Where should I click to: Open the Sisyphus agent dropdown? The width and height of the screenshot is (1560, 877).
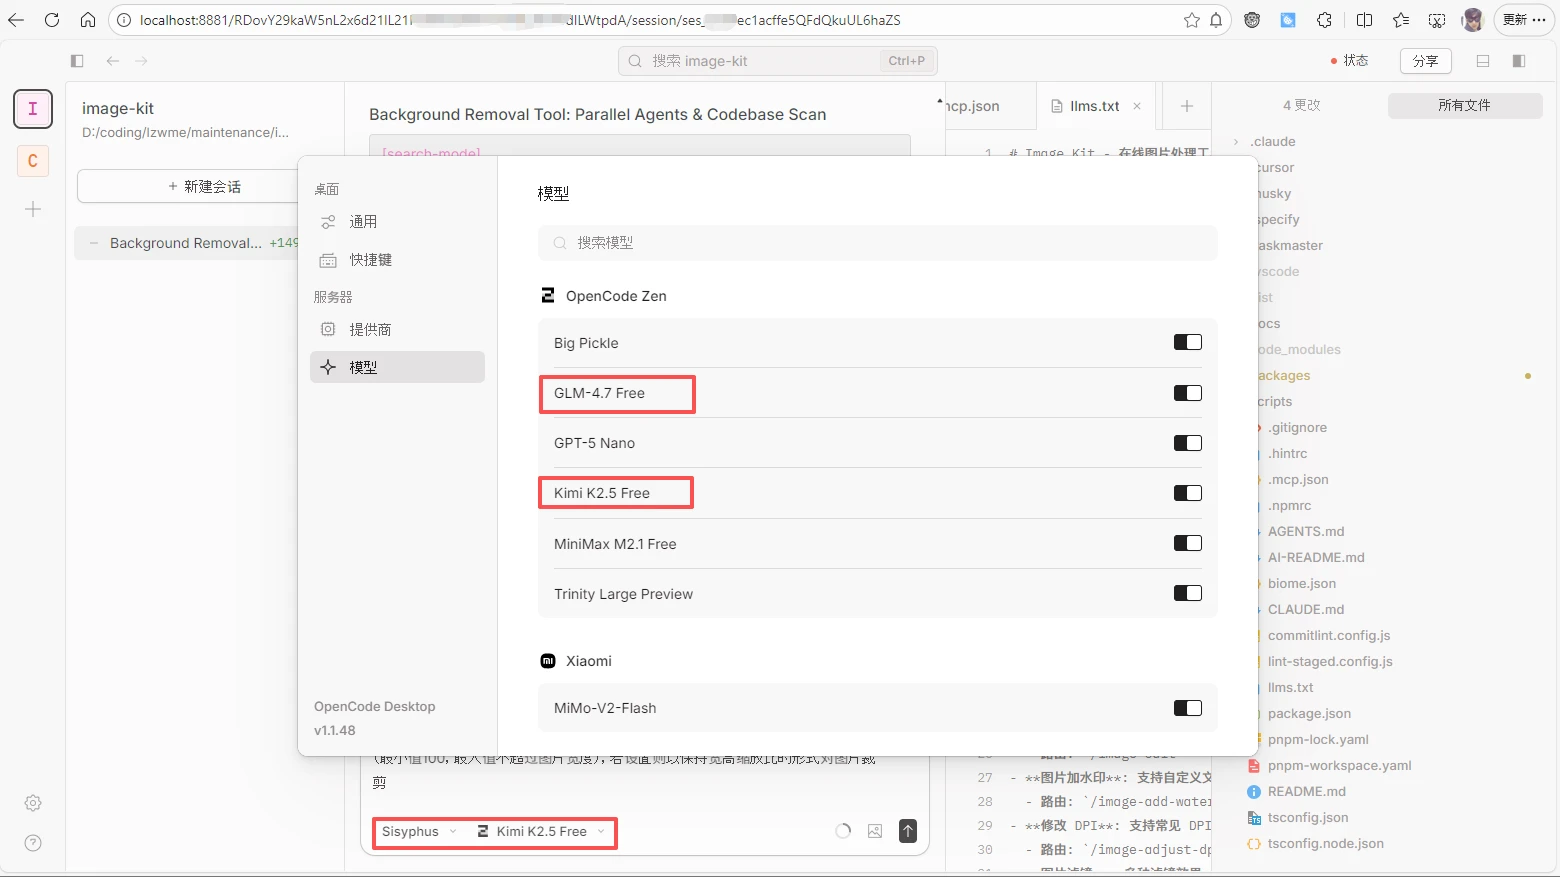click(417, 831)
